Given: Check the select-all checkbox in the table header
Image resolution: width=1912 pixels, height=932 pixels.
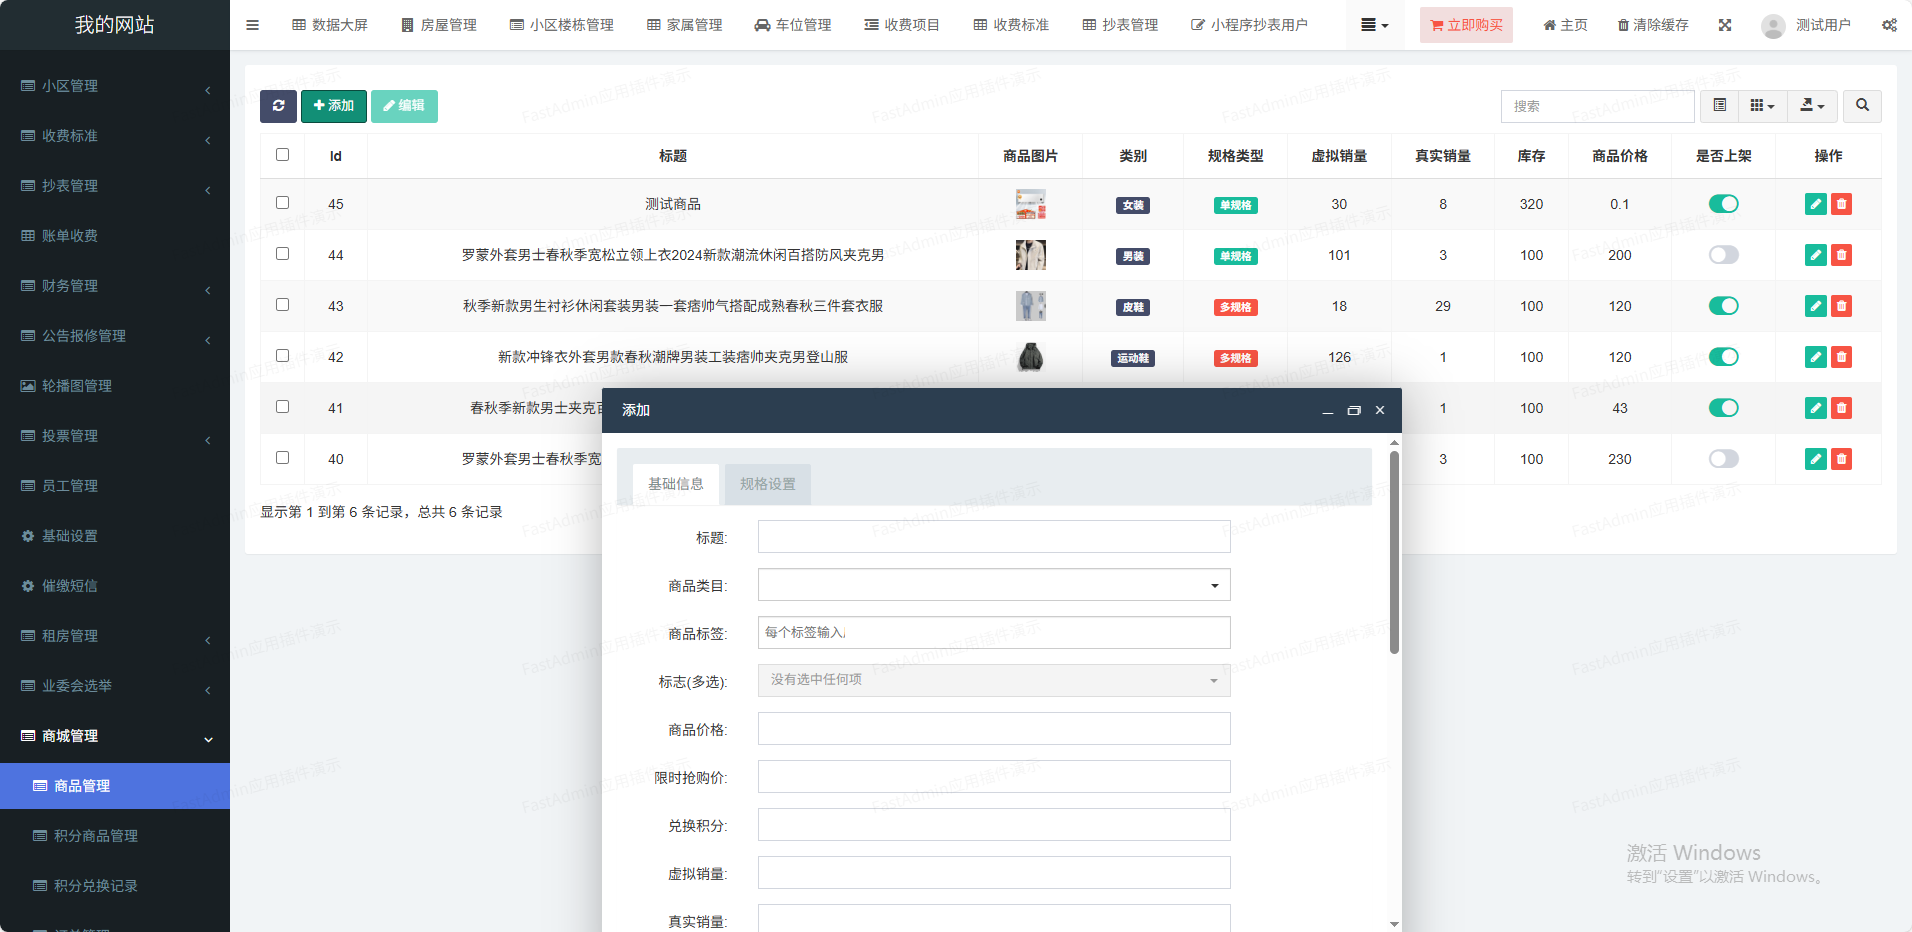Looking at the screenshot, I should 282,155.
